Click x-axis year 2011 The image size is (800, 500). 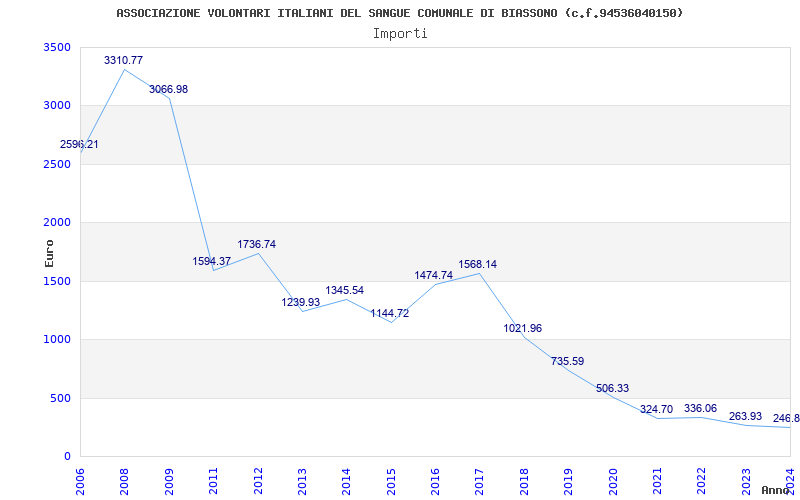tap(214, 481)
